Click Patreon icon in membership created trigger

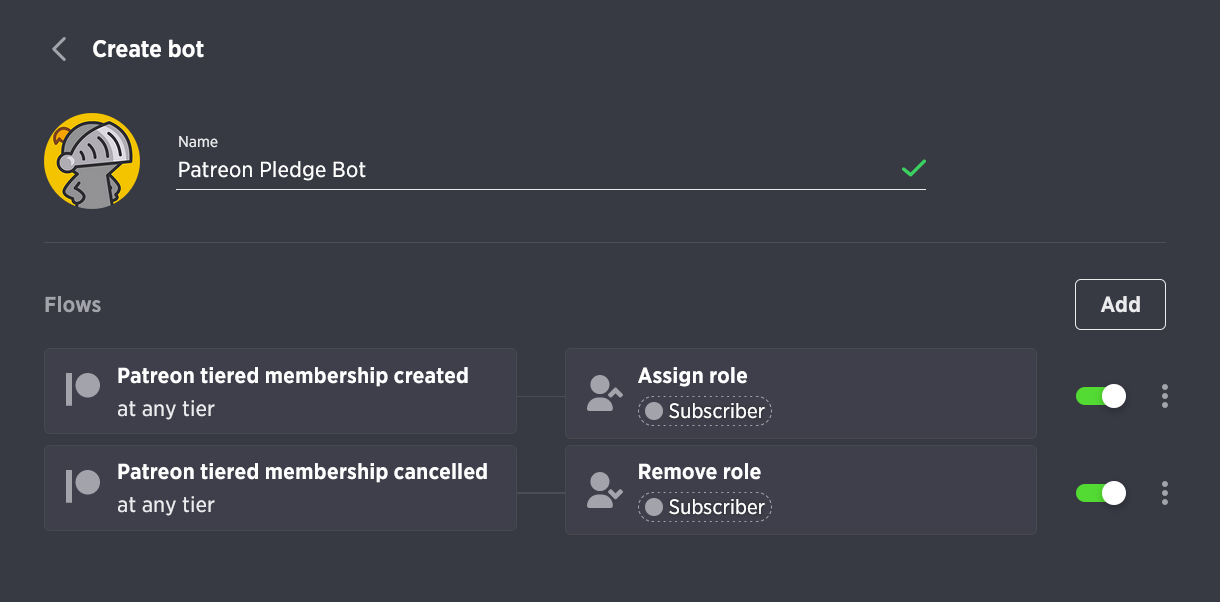[x=83, y=389]
